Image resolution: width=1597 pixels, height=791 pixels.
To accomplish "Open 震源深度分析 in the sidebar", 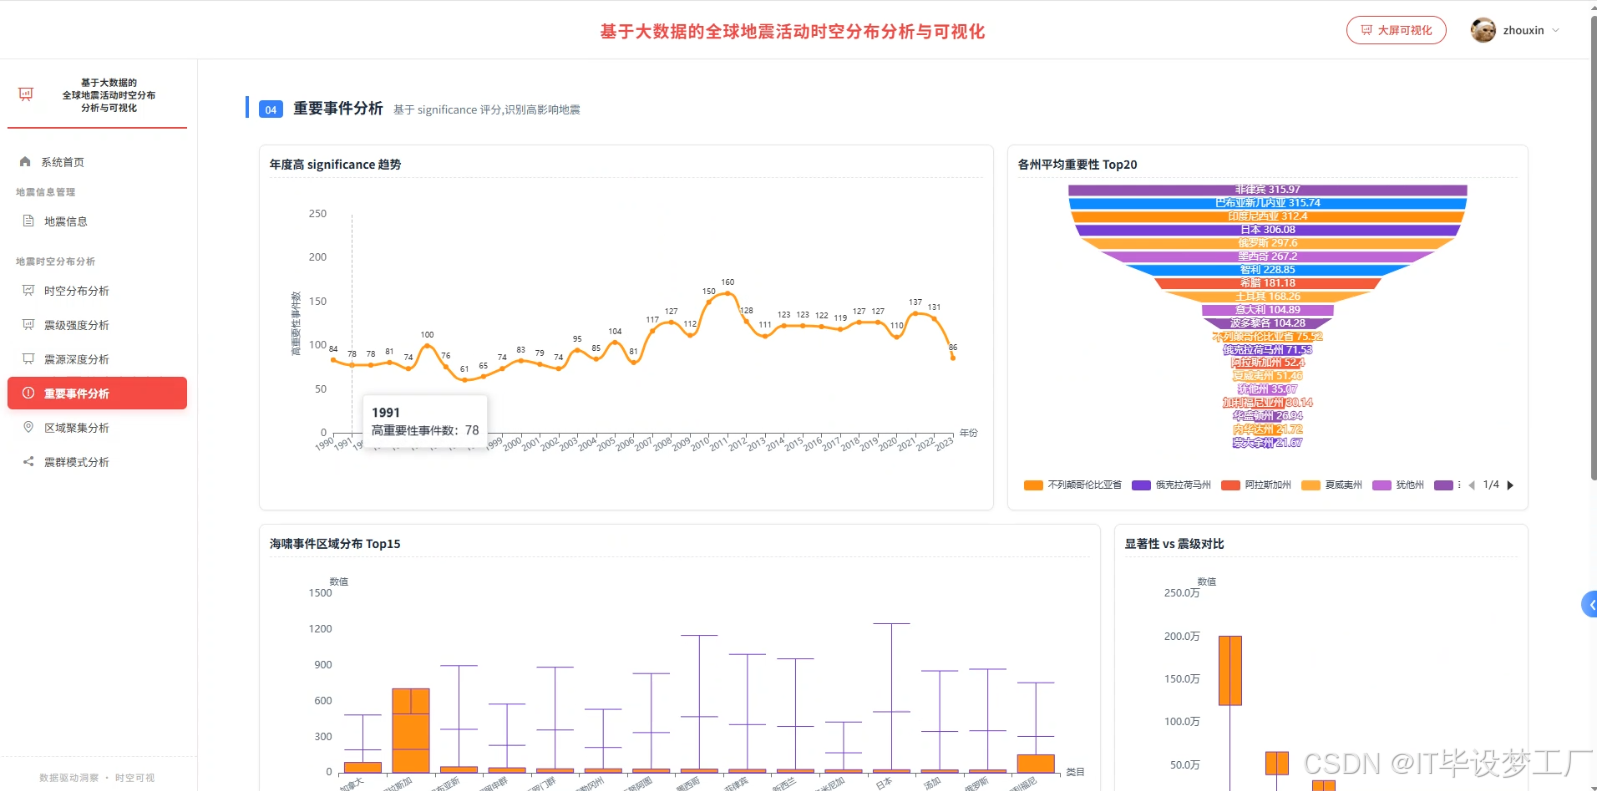I will click(97, 359).
